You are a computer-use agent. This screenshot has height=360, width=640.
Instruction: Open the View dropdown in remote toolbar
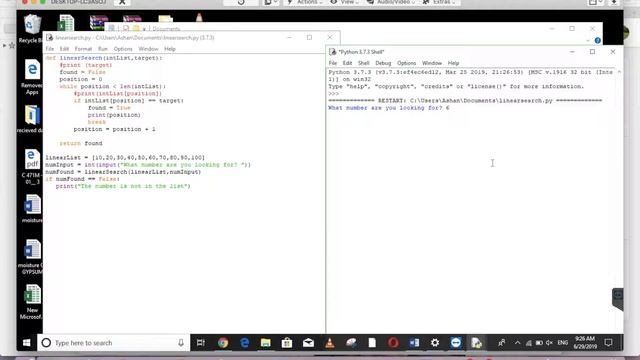344,2
